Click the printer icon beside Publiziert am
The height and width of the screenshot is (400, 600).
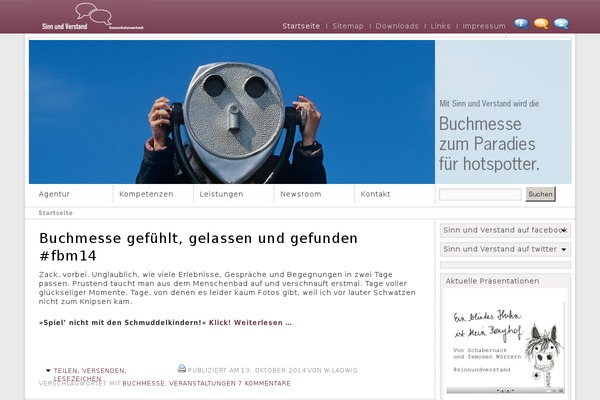[182, 368]
